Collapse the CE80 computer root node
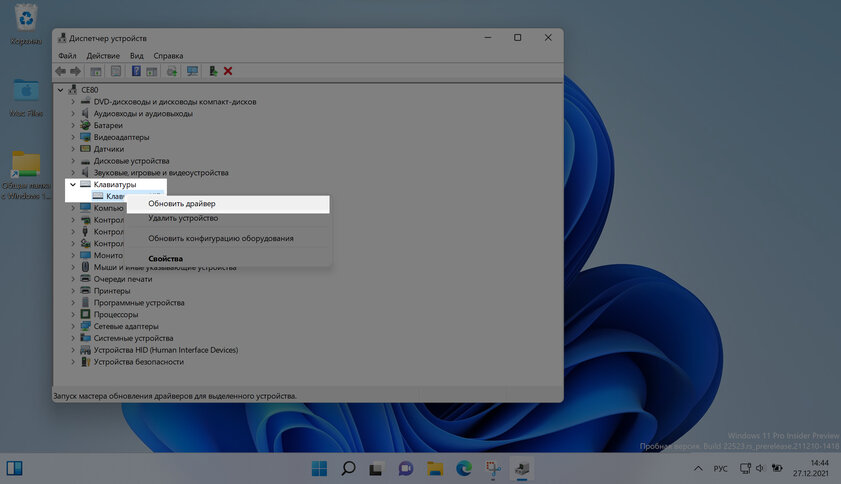 click(x=61, y=90)
